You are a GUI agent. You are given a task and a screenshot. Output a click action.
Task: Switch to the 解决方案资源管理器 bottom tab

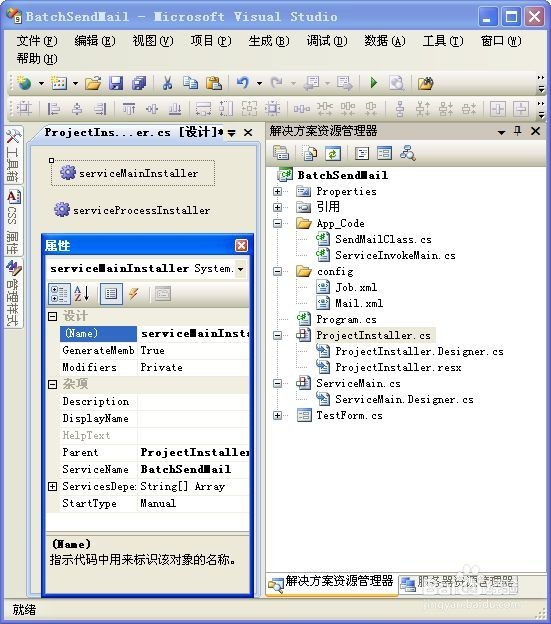[331, 582]
